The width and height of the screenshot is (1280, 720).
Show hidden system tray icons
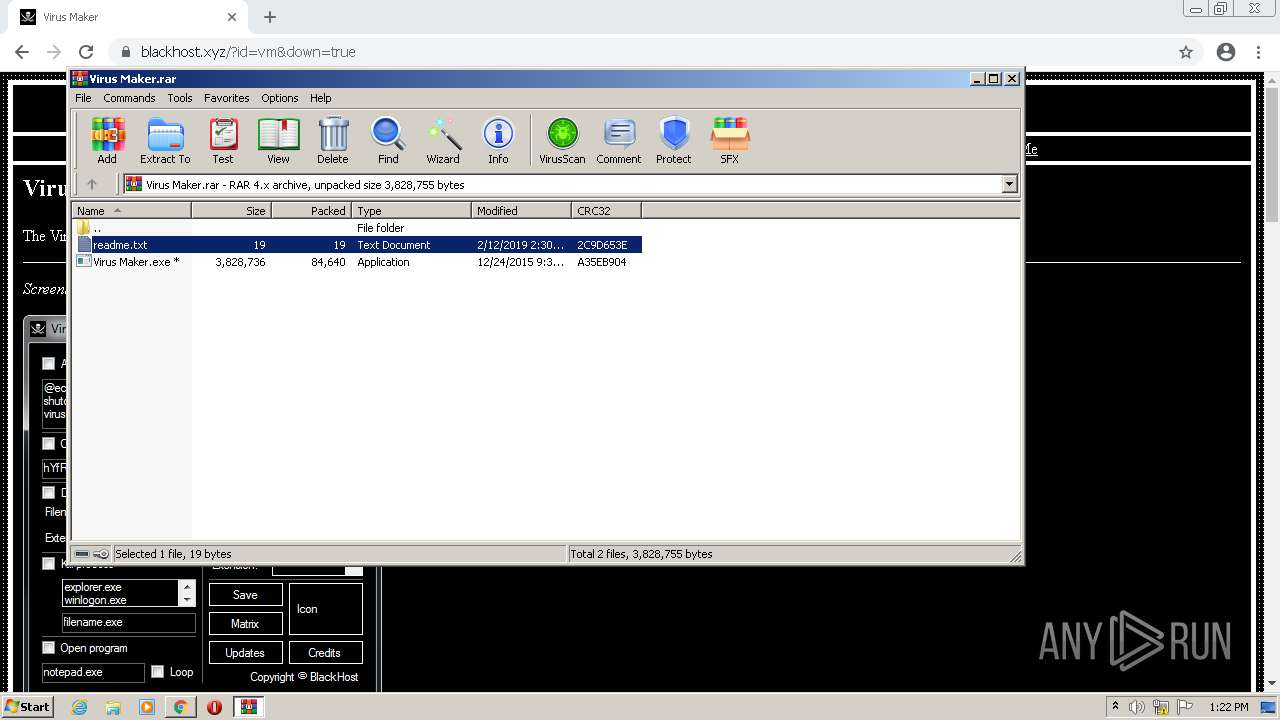coord(1115,707)
